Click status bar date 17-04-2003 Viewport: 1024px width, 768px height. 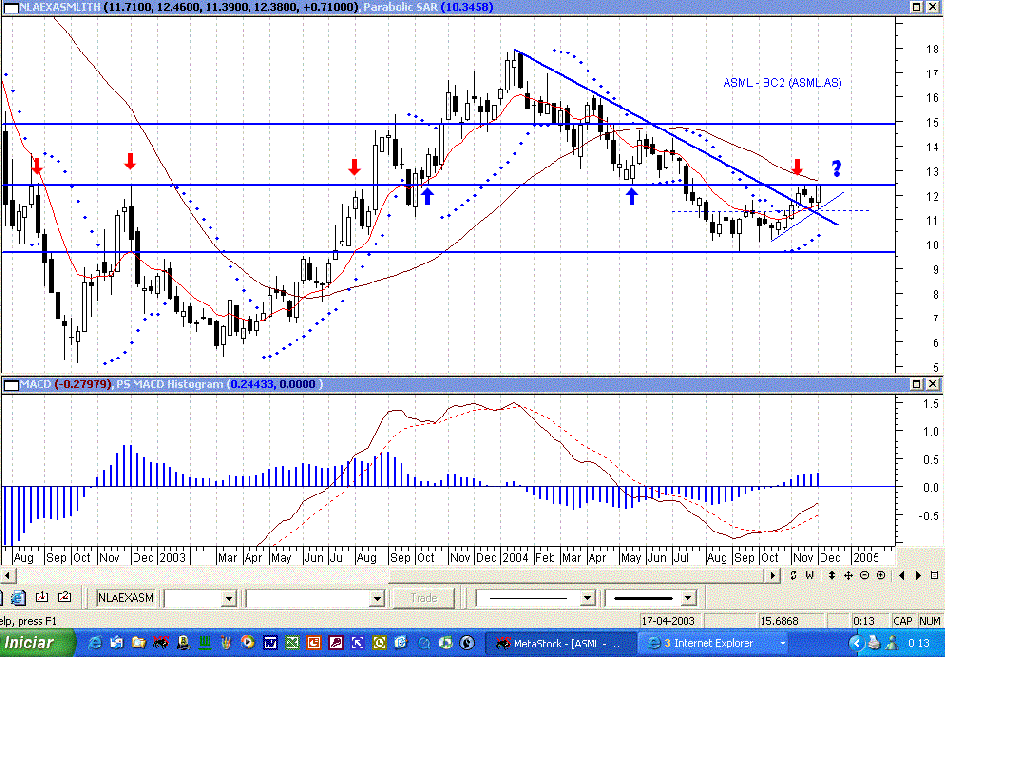tap(668, 621)
